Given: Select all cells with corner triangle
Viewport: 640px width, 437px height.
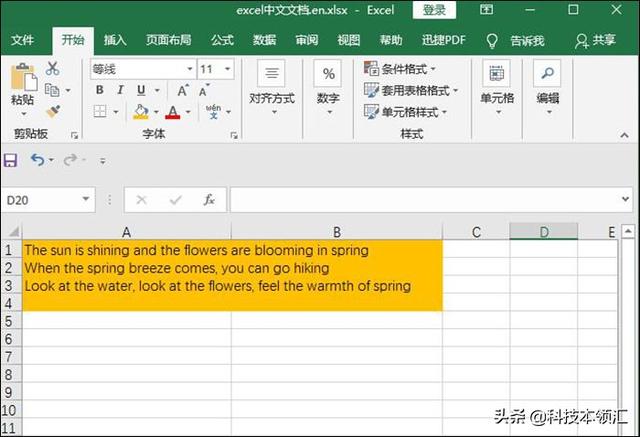Looking at the screenshot, I should click(x=12, y=232).
